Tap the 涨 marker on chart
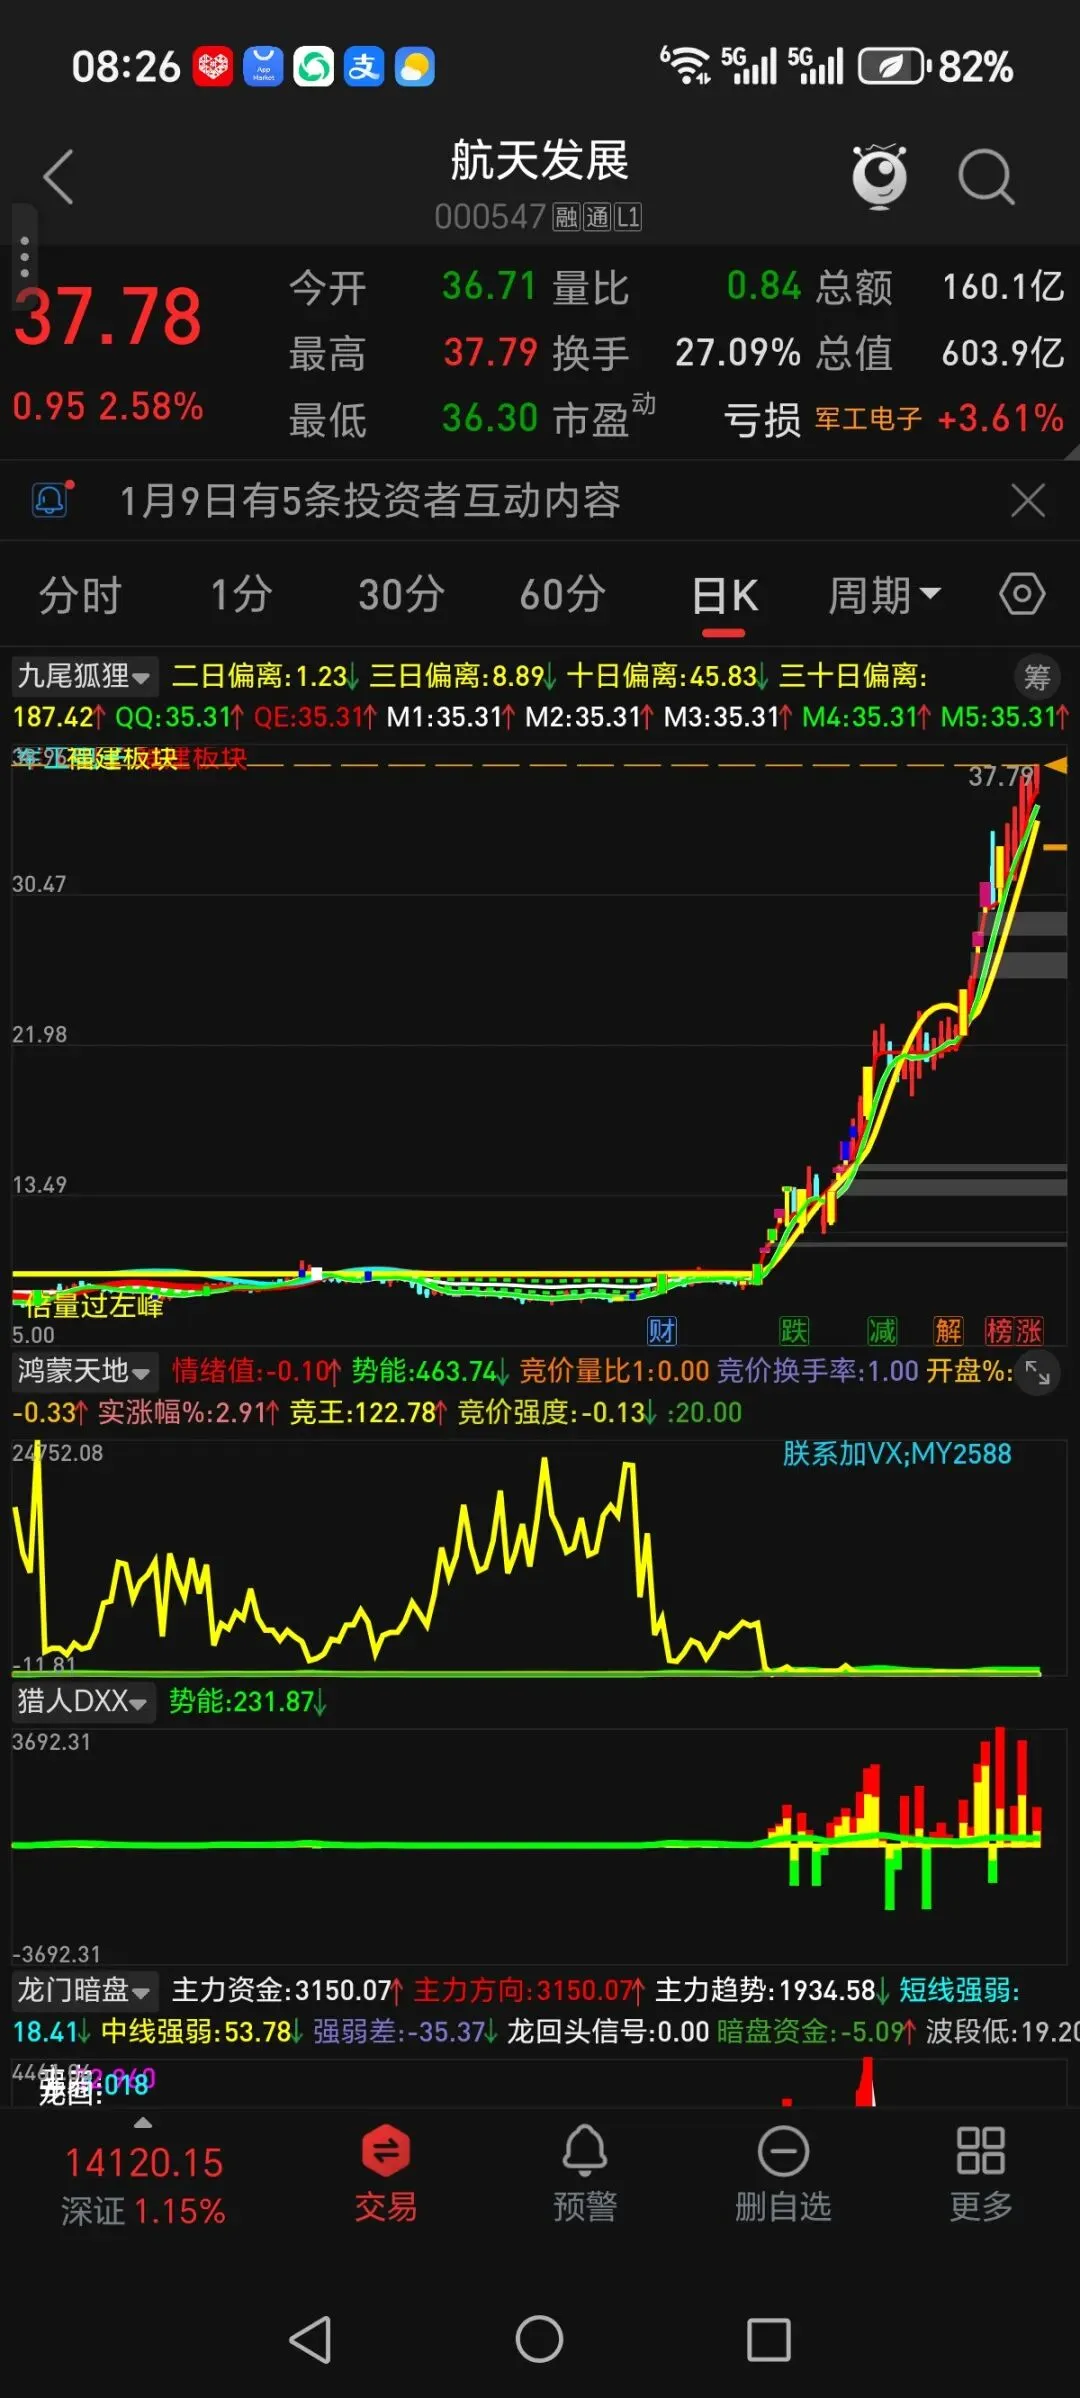This screenshot has height=2398, width=1080. [1029, 1331]
